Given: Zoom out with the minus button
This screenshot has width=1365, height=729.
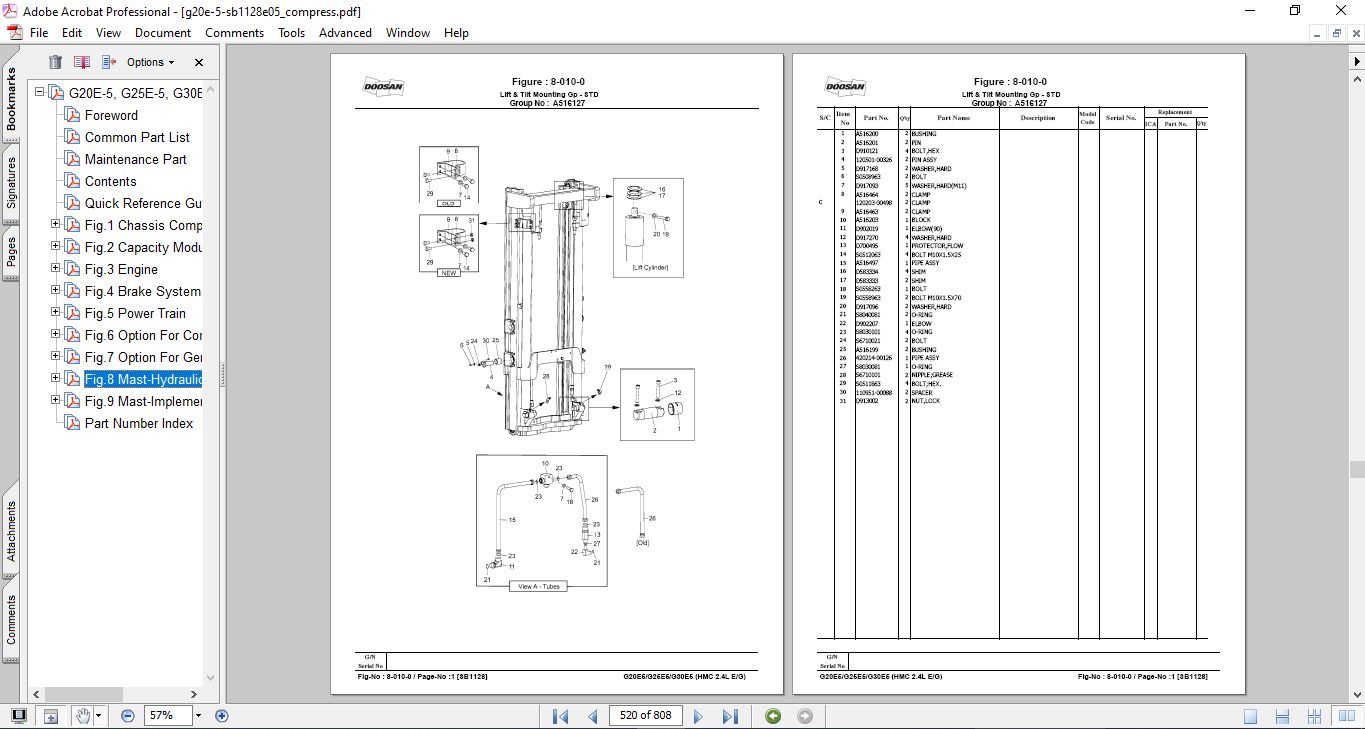Looking at the screenshot, I should click(128, 716).
